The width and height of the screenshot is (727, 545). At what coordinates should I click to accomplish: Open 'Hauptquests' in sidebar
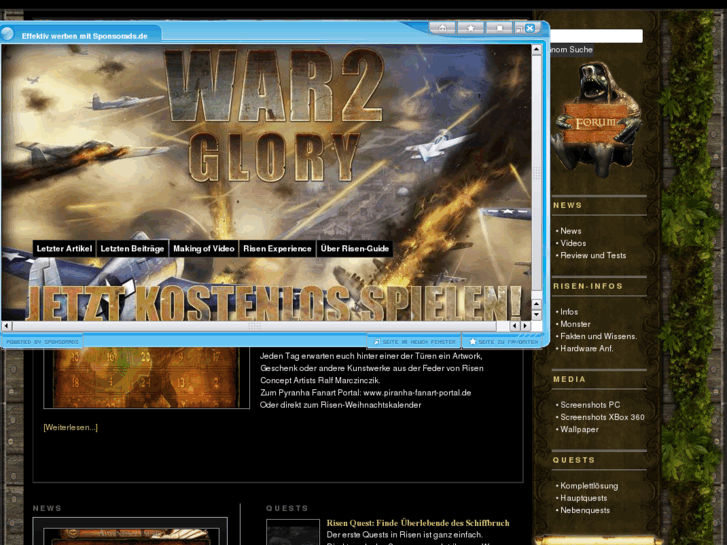[x=583, y=498]
